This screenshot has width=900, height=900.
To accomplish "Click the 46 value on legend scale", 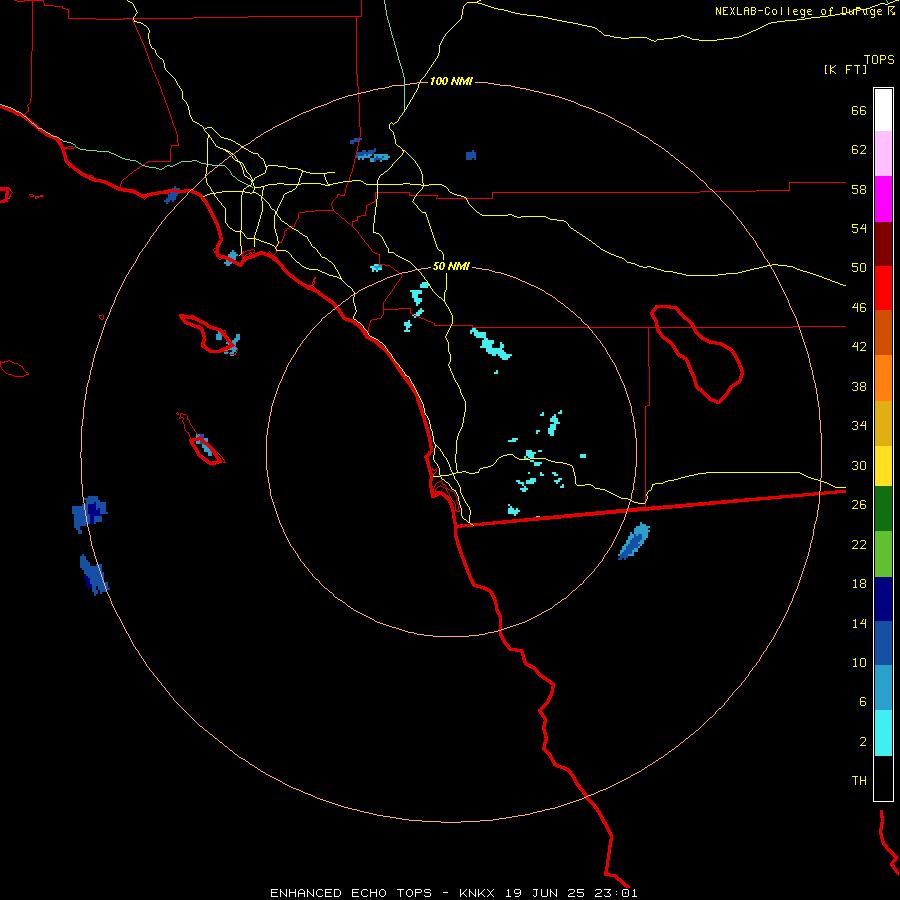I will pyautogui.click(x=859, y=308).
